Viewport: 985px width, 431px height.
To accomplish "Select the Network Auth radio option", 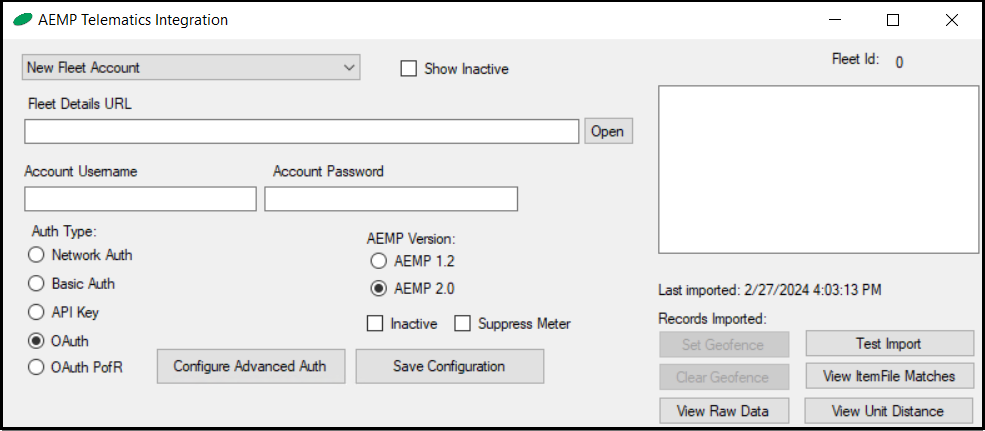I will [x=37, y=255].
